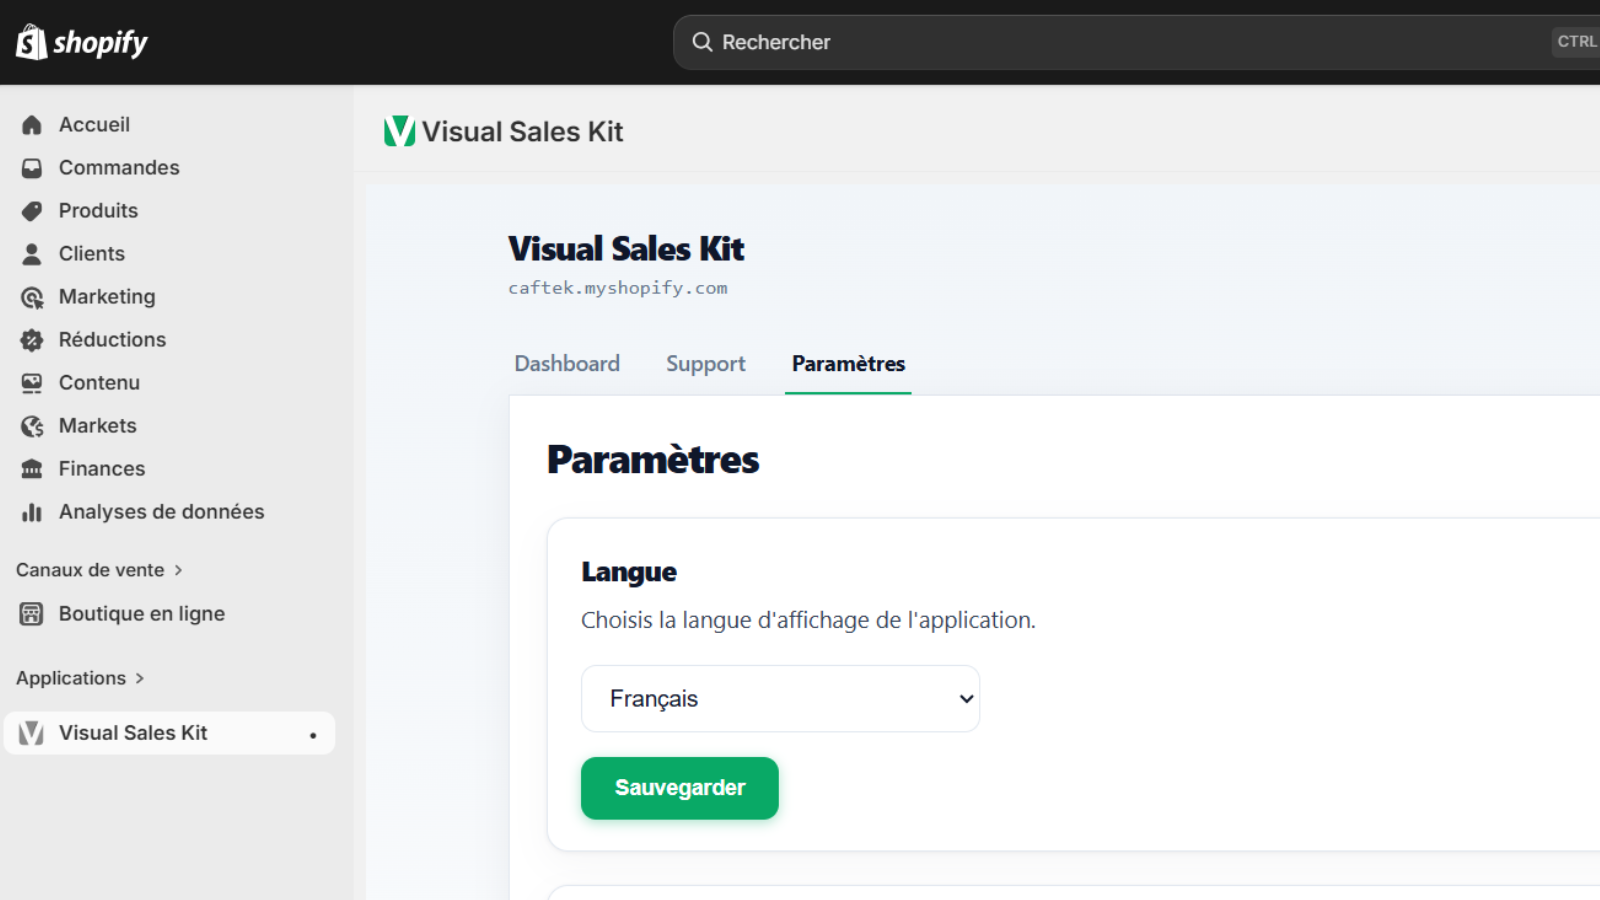Click the Visual Sales Kit header title

point(522,132)
